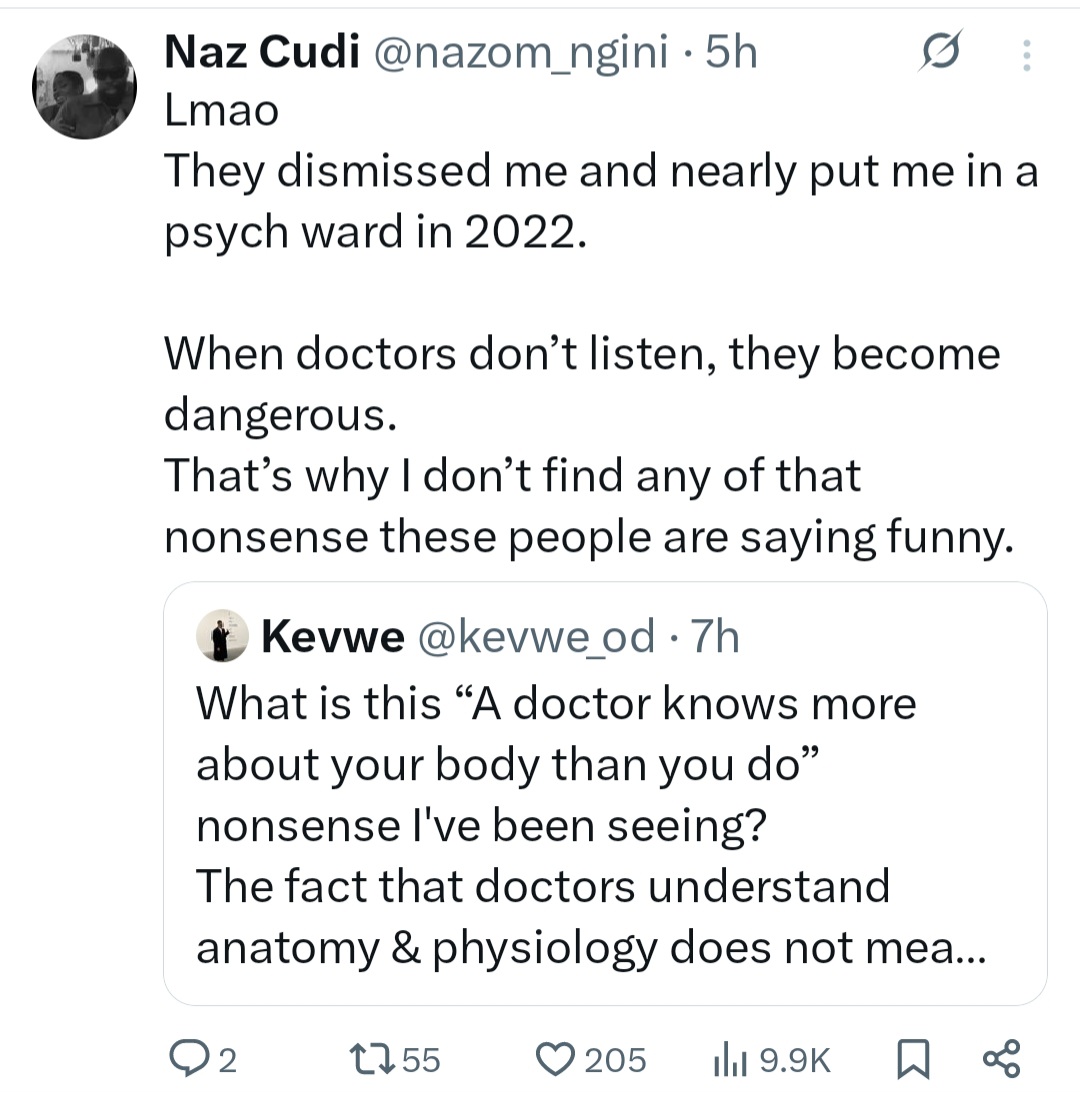1080x1095 pixels.
Task: Click the 55 reposts count
Action: (x=420, y=1060)
